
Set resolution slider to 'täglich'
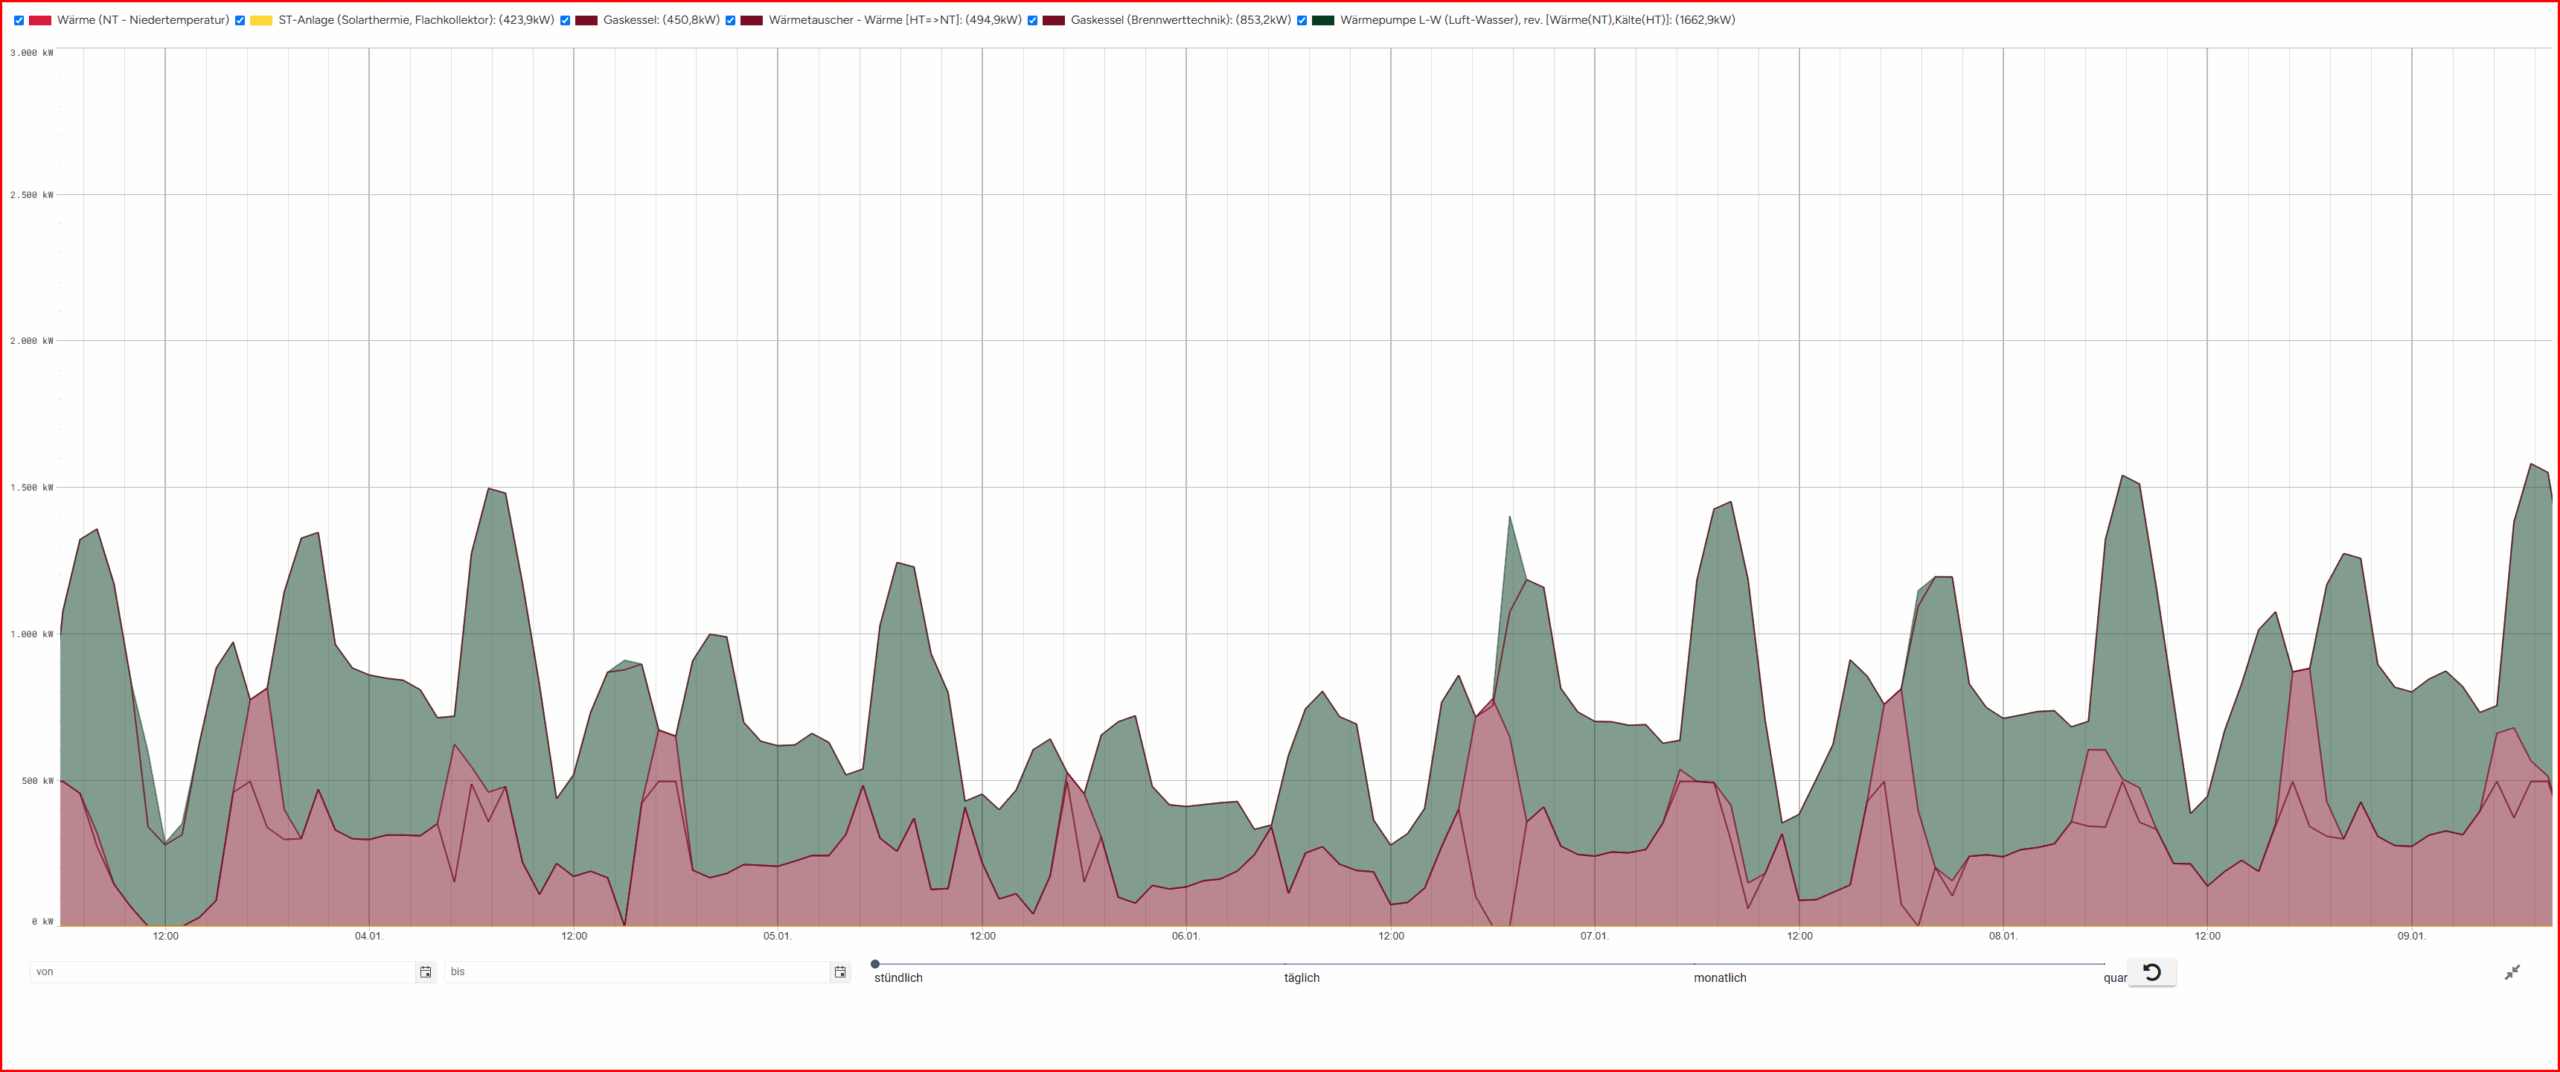tap(1285, 964)
